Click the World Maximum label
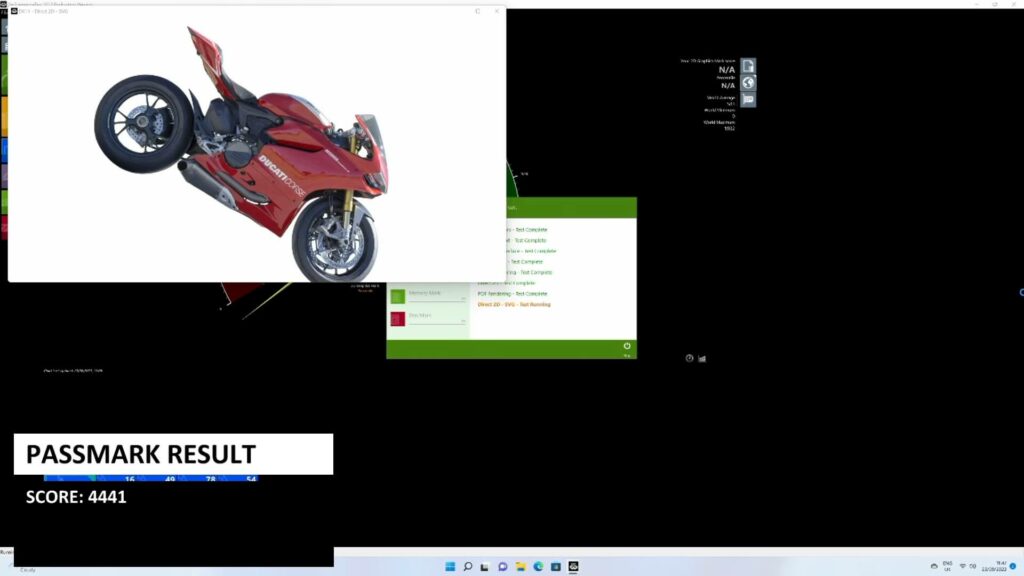 (x=718, y=122)
